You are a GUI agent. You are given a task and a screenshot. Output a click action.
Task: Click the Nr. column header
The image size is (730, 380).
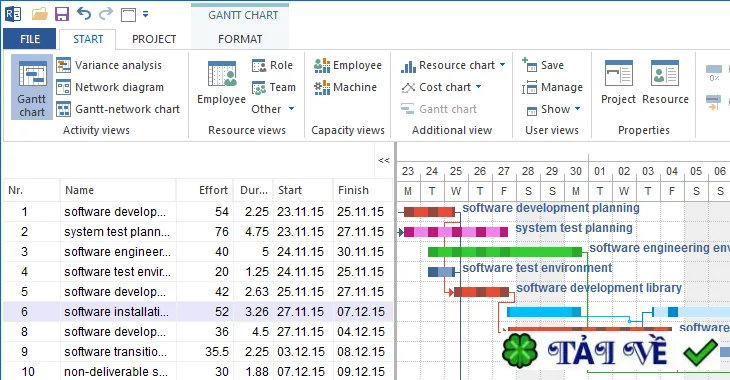[x=32, y=190]
